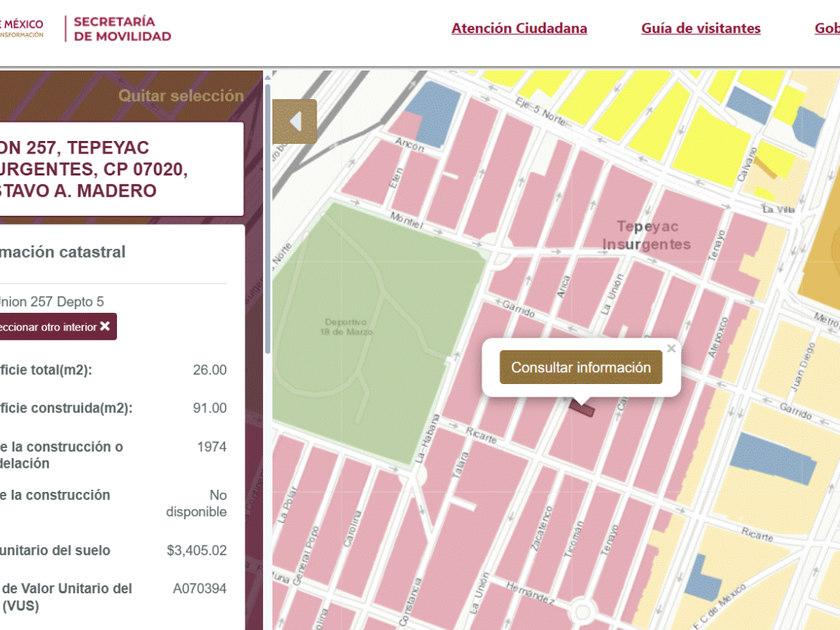Collapse the side panel with arrow button

click(x=295, y=122)
